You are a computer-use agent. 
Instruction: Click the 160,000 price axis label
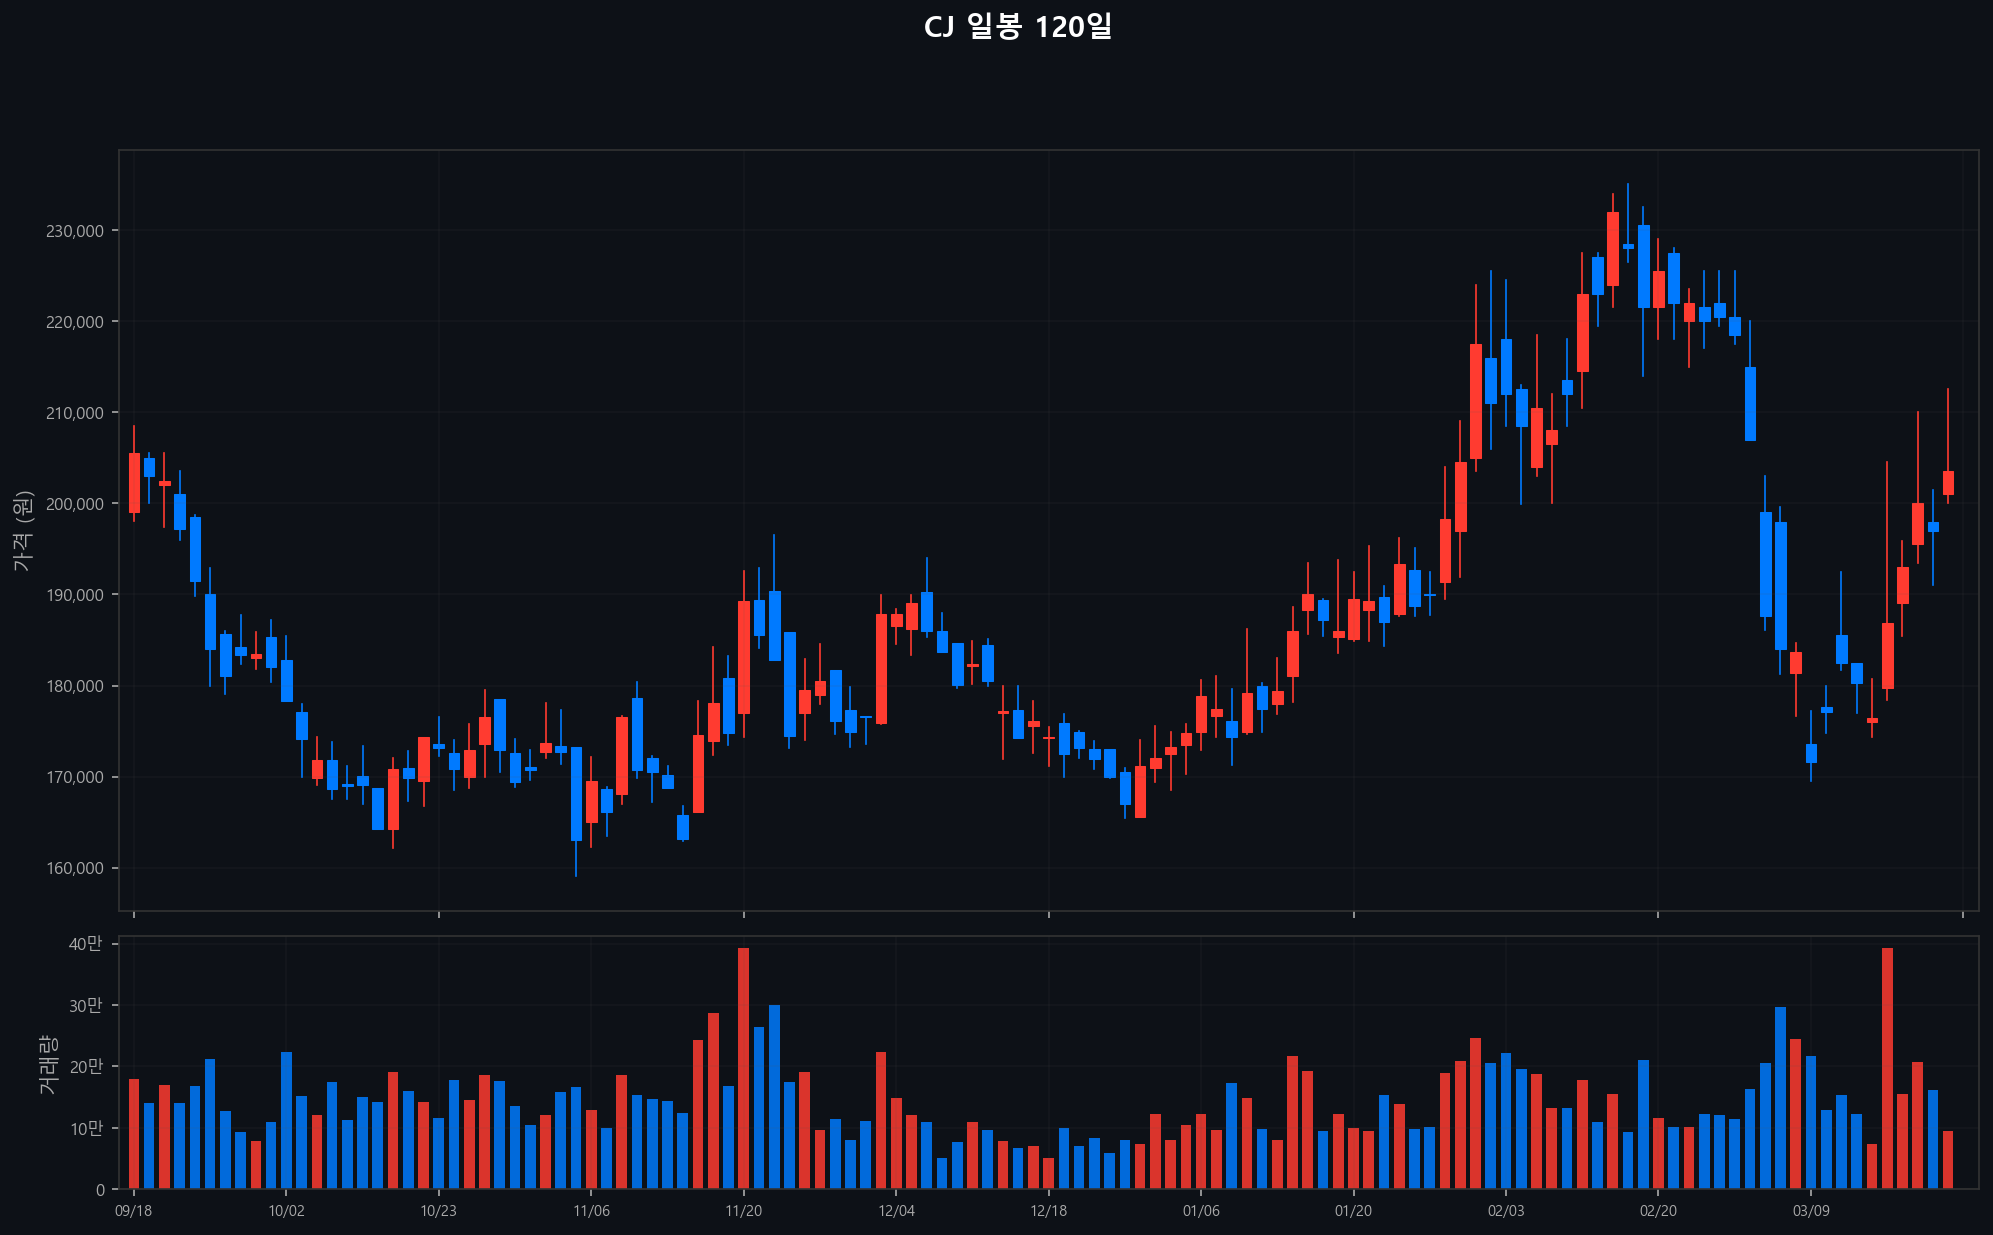coord(74,868)
